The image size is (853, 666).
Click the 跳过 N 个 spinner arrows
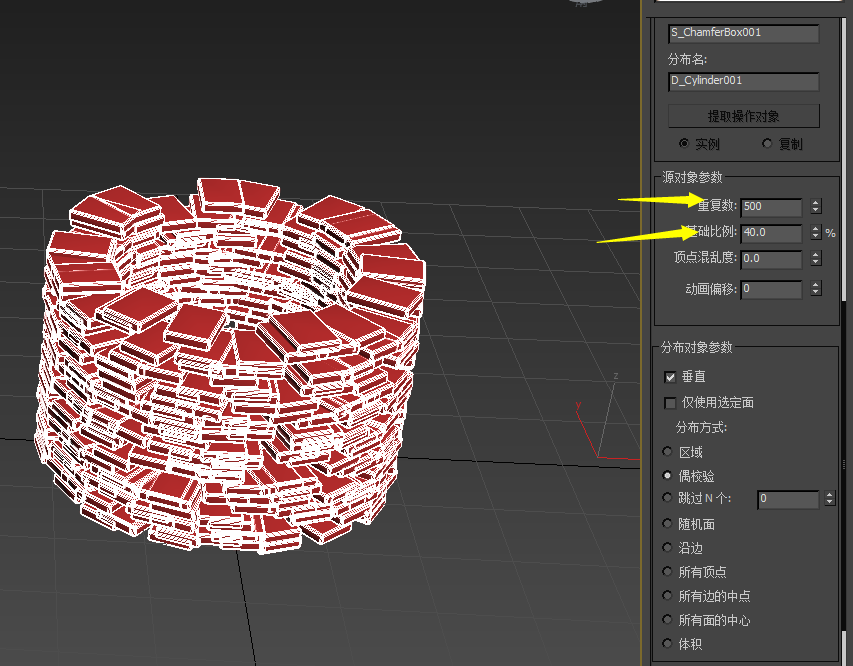[830, 498]
